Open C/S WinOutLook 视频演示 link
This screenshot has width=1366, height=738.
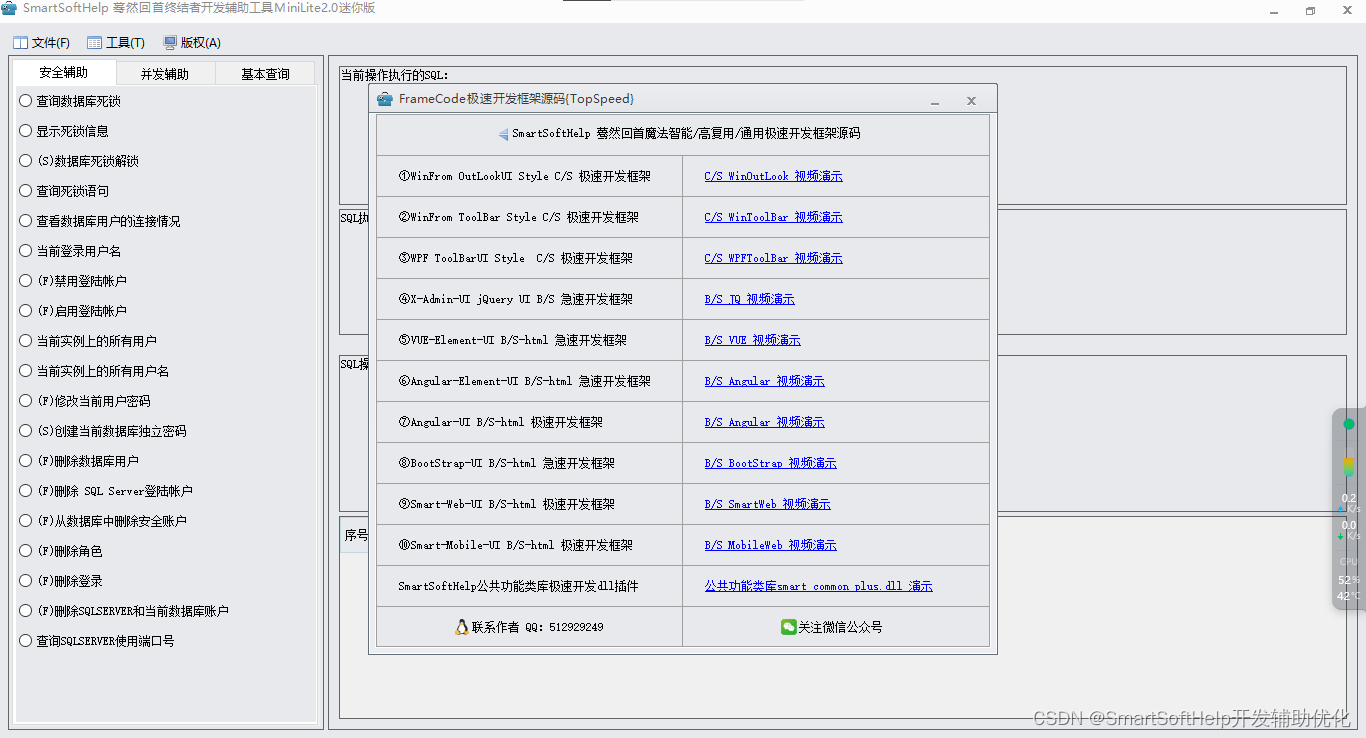pyautogui.click(x=773, y=176)
